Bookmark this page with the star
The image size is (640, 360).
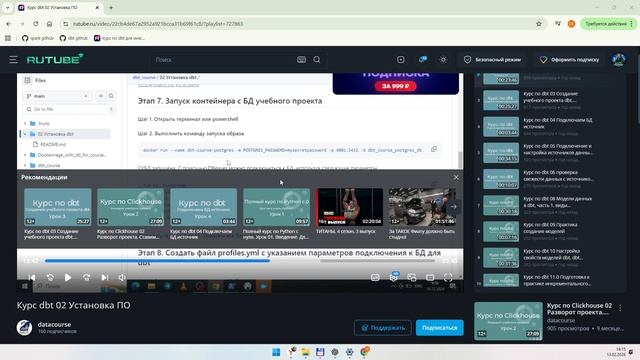point(539,24)
